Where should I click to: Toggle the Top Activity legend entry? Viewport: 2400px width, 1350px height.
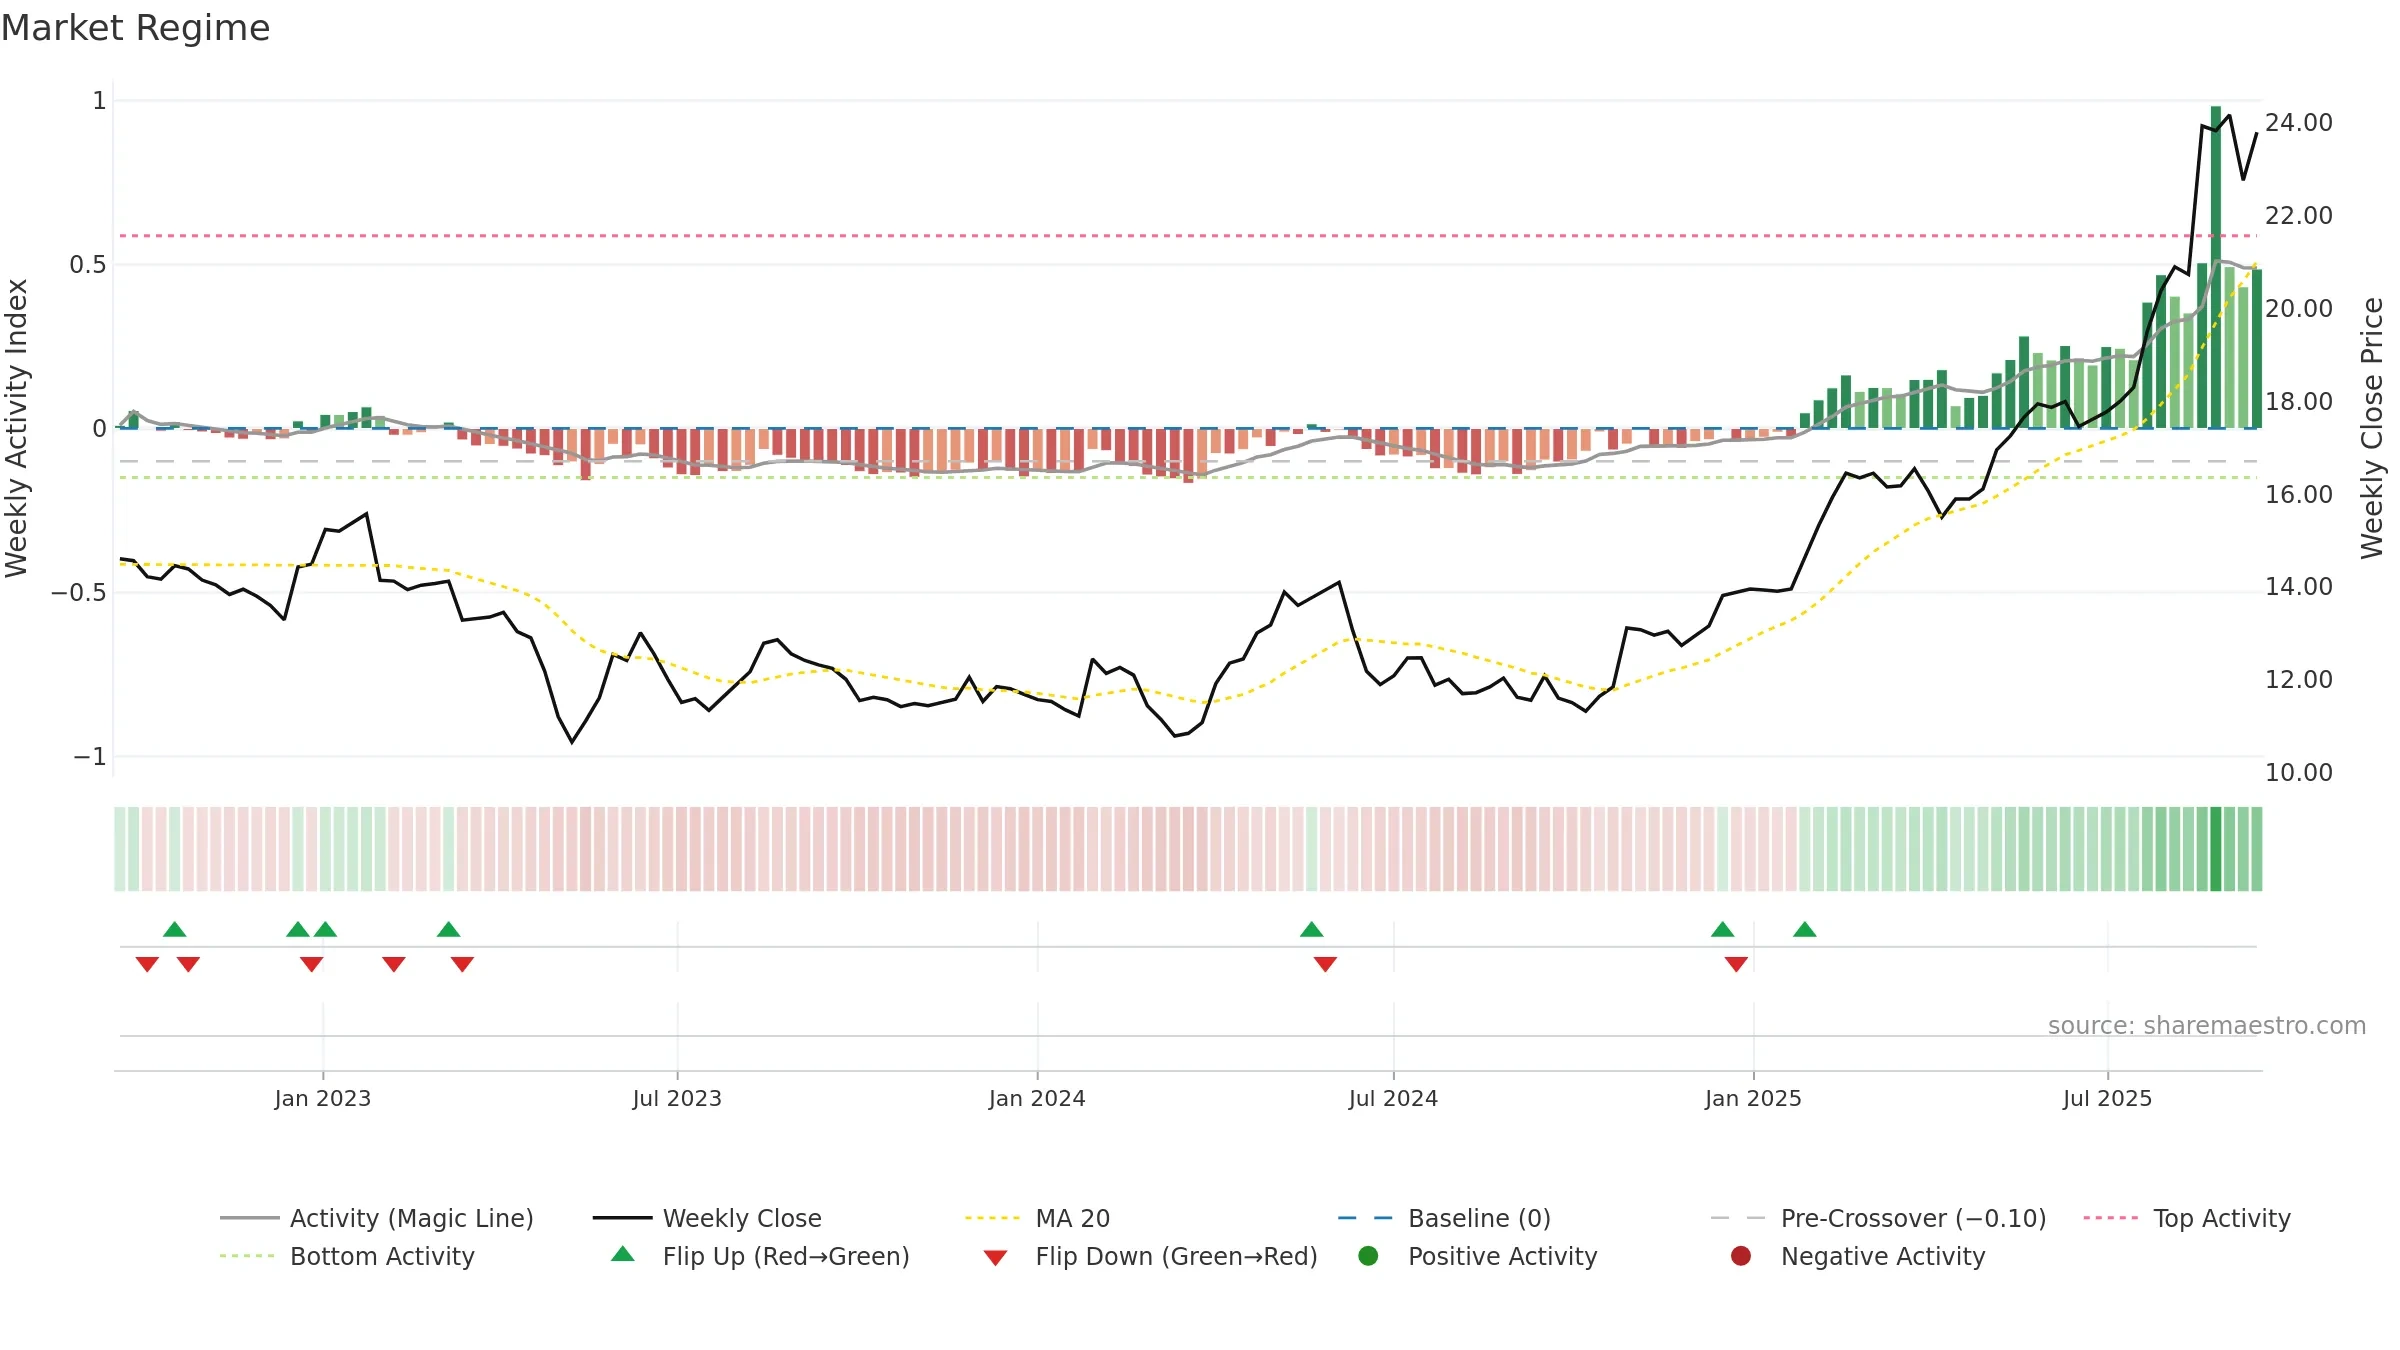pyautogui.click(x=2187, y=1218)
